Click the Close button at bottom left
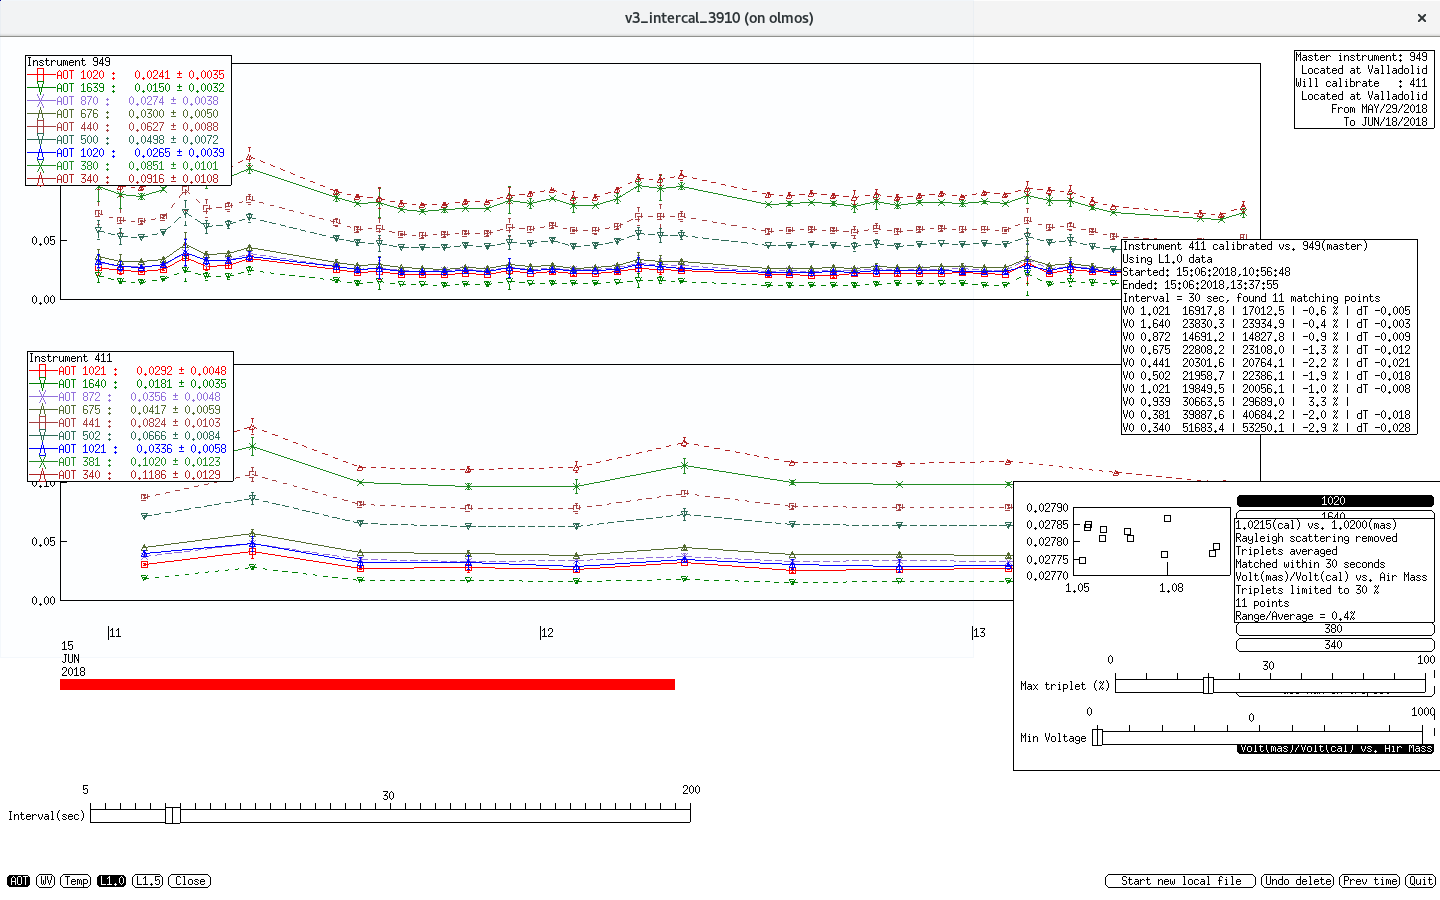Image resolution: width=1440 pixels, height=900 pixels. point(190,881)
